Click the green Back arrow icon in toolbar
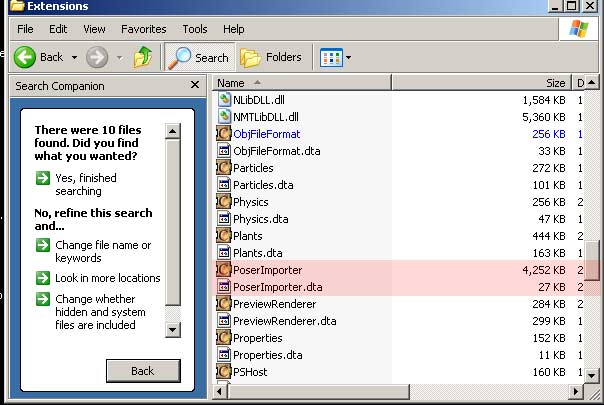 click(25, 57)
